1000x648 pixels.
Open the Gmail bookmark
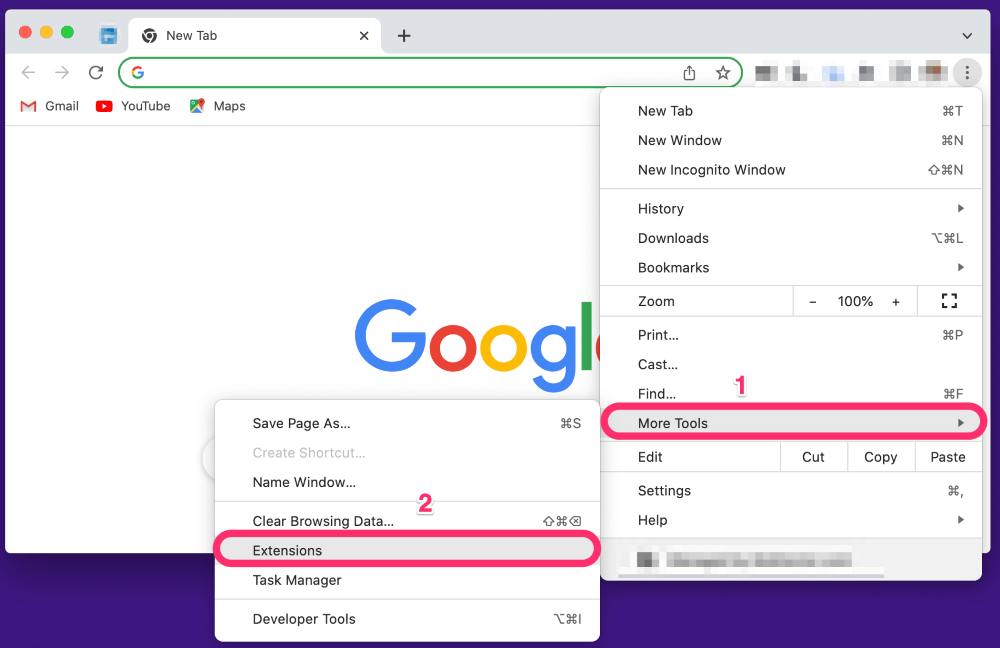tap(50, 106)
